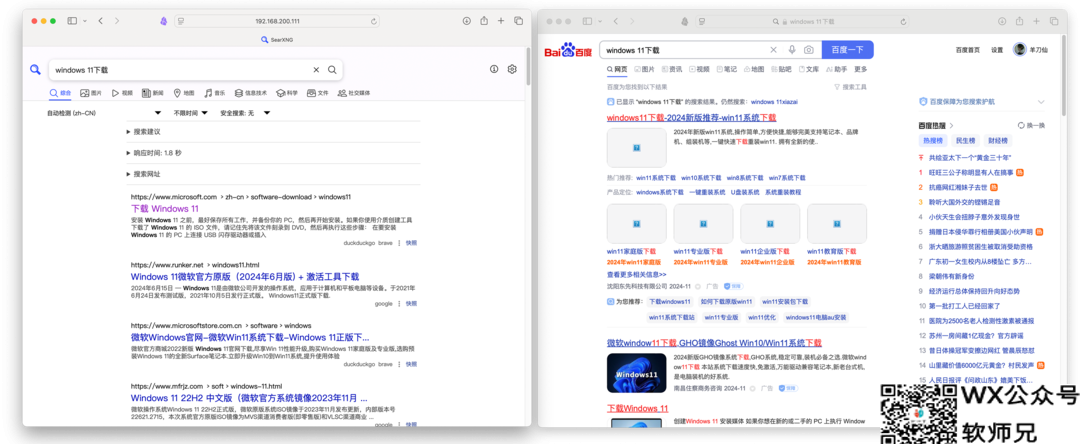Submit search using SearXNG magnifier button

coord(332,70)
